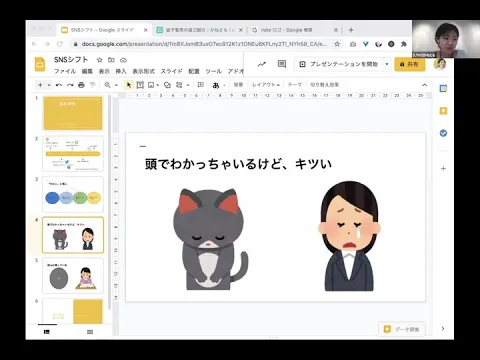
Task: Open comment history icon near share
Action: point(282,64)
